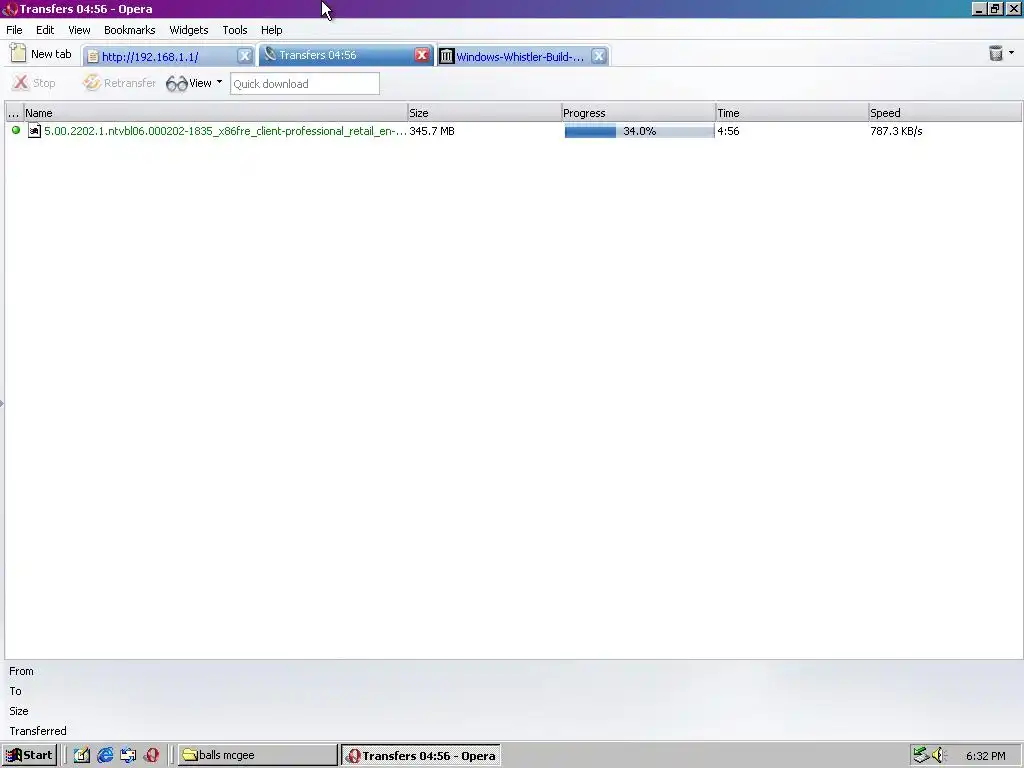Screen dimensions: 1024x768
Task: Sort transfers by Speed column
Action: 945,113
